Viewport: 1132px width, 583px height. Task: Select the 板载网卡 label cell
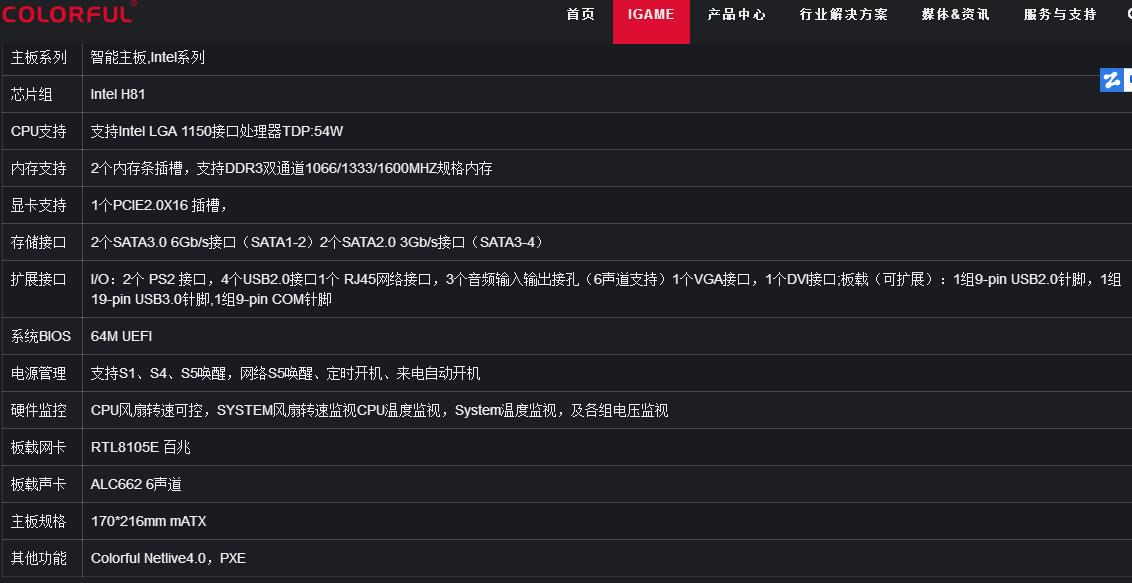pyautogui.click(x=41, y=447)
